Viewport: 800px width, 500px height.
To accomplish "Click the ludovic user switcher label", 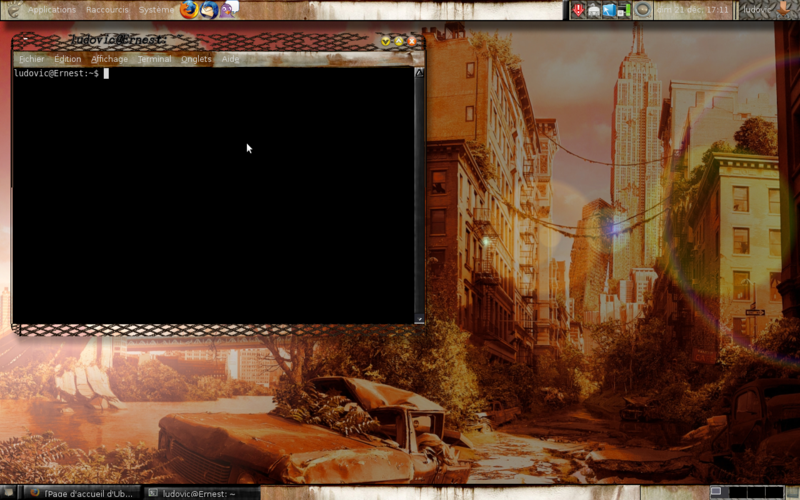I will tap(757, 10).
